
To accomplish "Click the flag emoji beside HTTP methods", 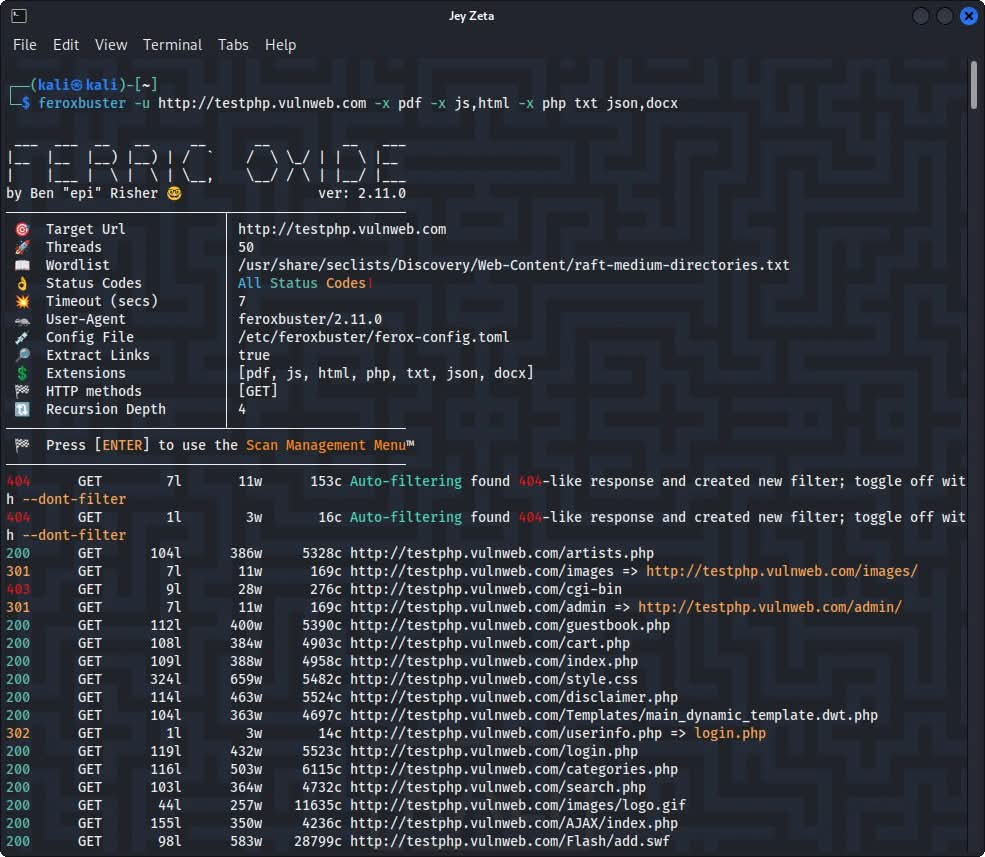I will point(22,391).
